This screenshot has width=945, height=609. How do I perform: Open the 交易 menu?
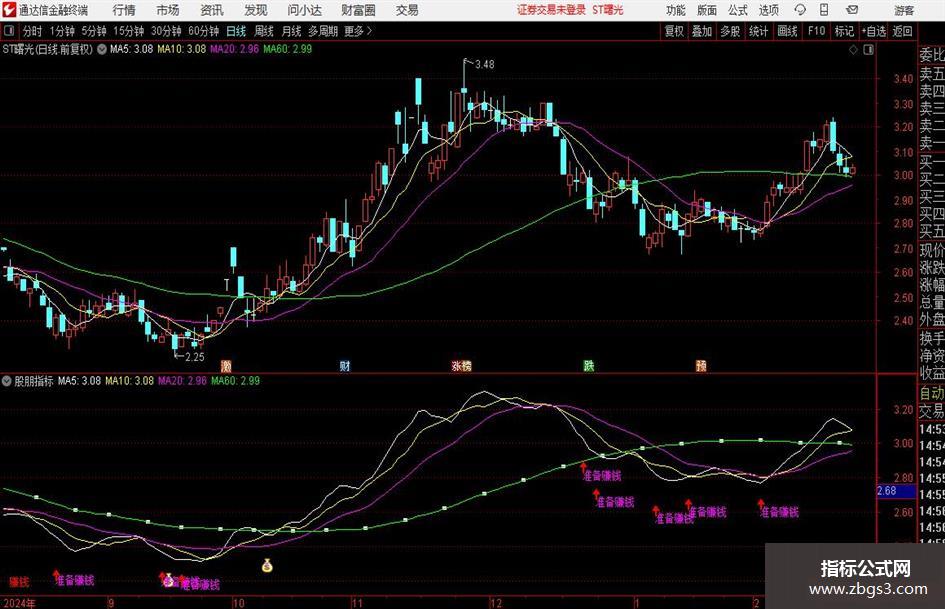407,10
